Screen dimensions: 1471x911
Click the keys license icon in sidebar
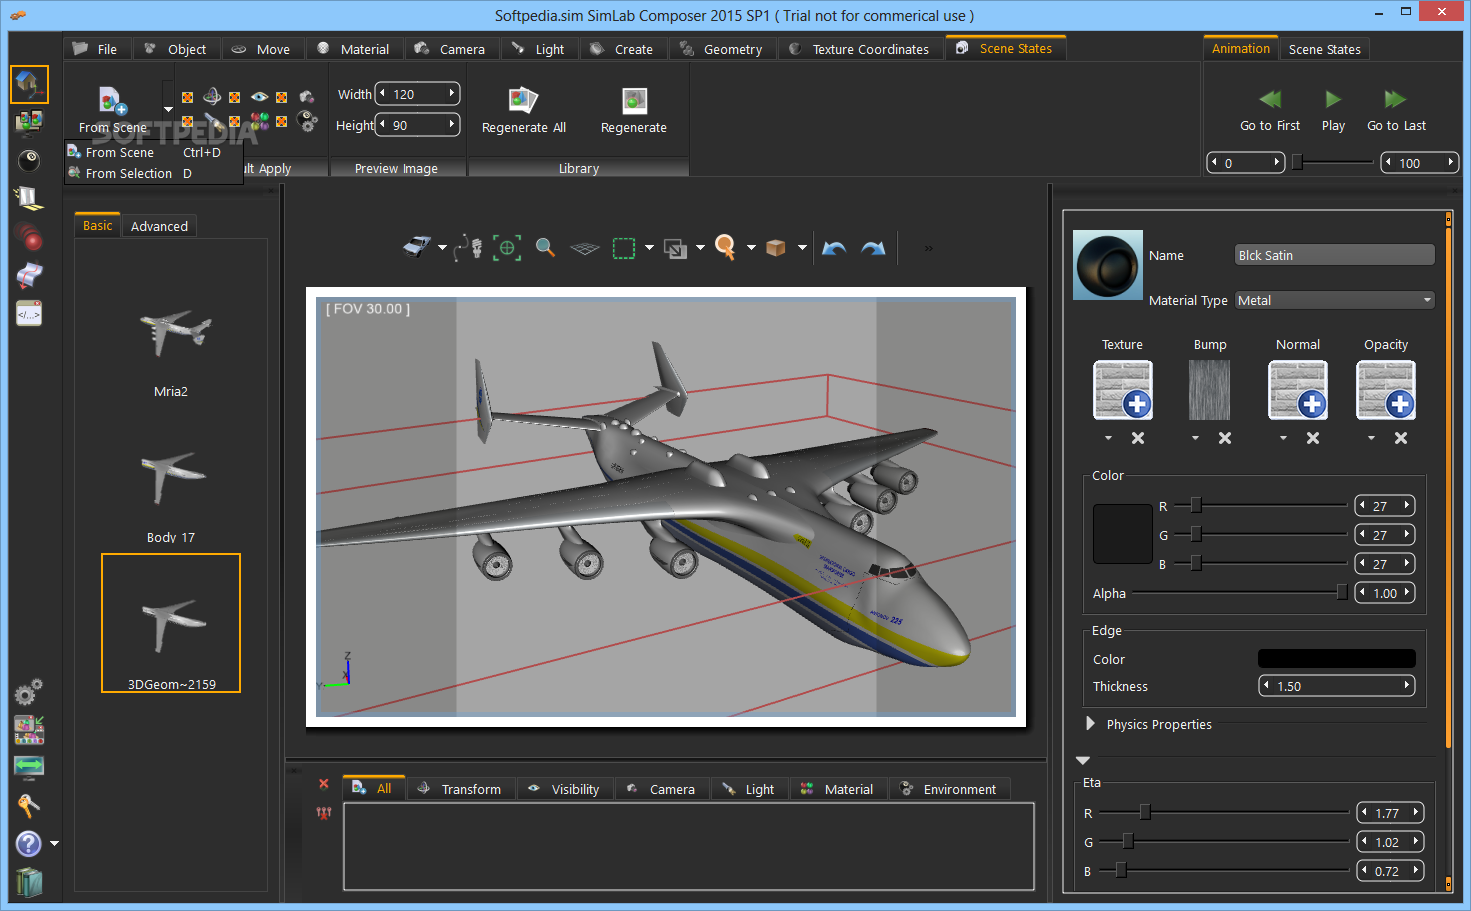(29, 806)
